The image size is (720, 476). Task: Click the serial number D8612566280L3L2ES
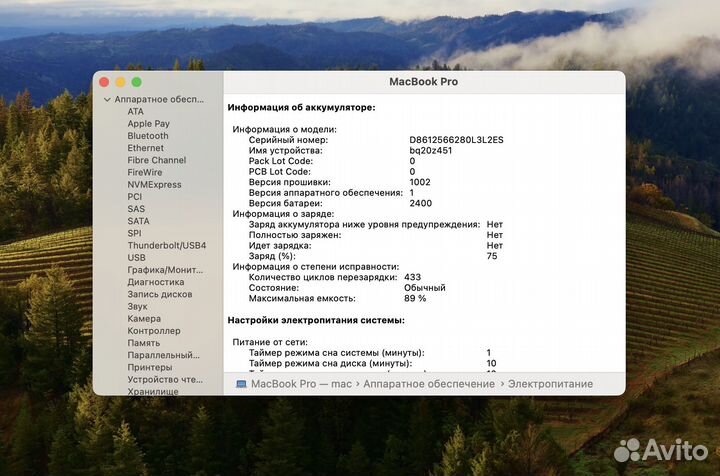456,140
